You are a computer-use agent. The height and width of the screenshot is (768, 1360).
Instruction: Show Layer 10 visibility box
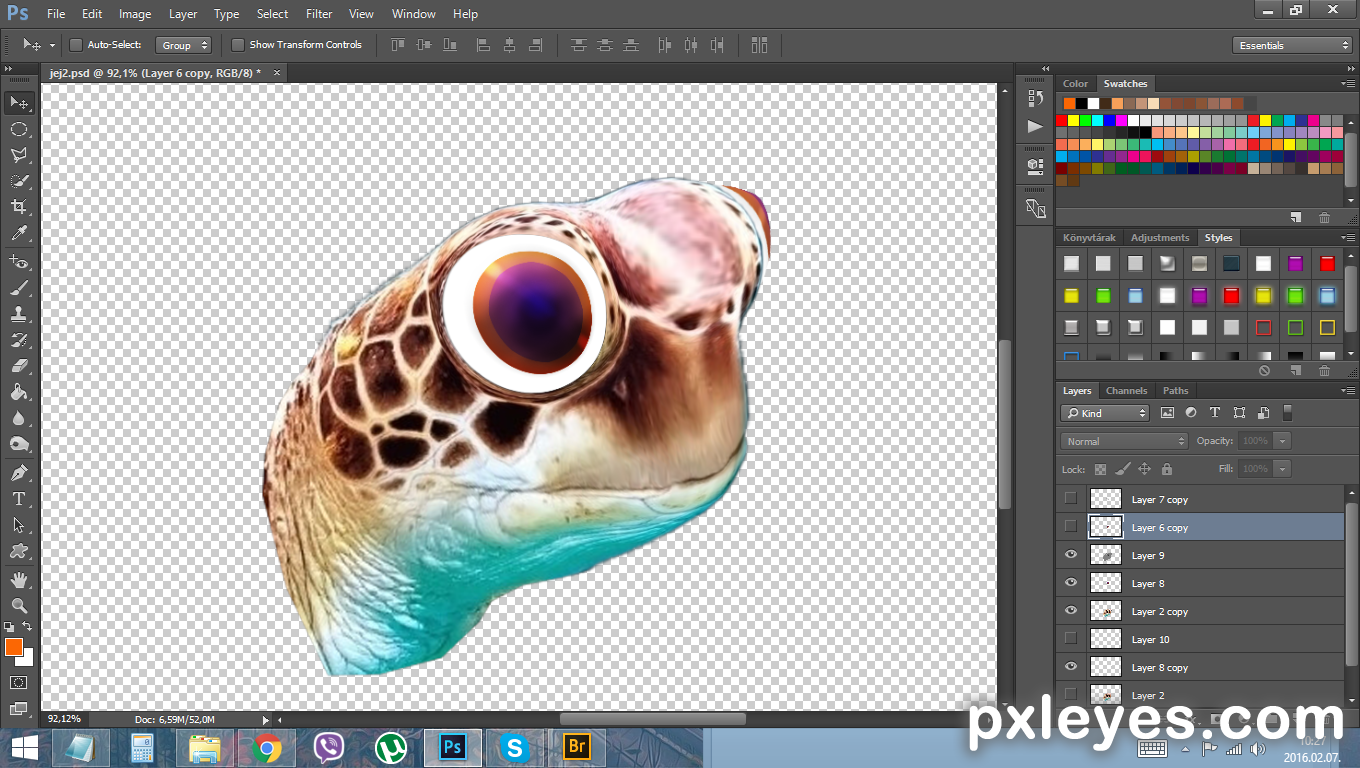(x=1071, y=639)
